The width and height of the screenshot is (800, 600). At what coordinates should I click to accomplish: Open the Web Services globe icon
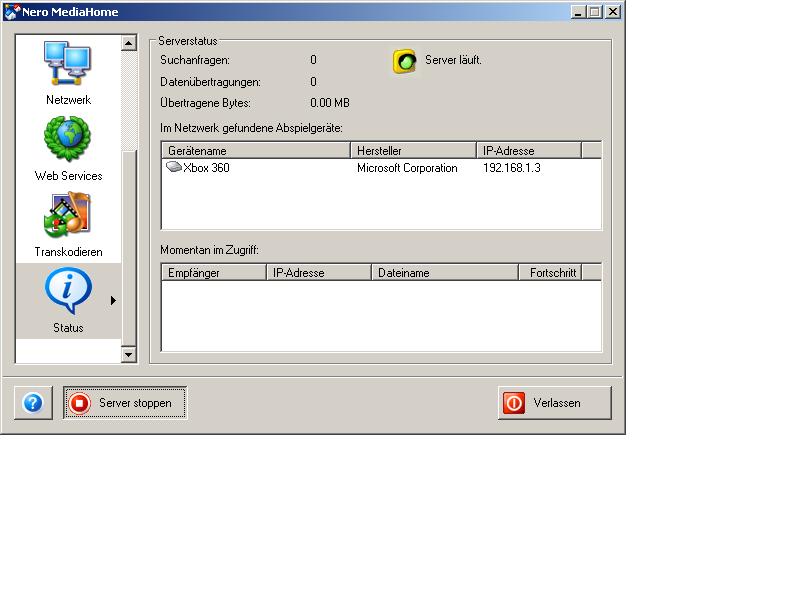(67, 138)
